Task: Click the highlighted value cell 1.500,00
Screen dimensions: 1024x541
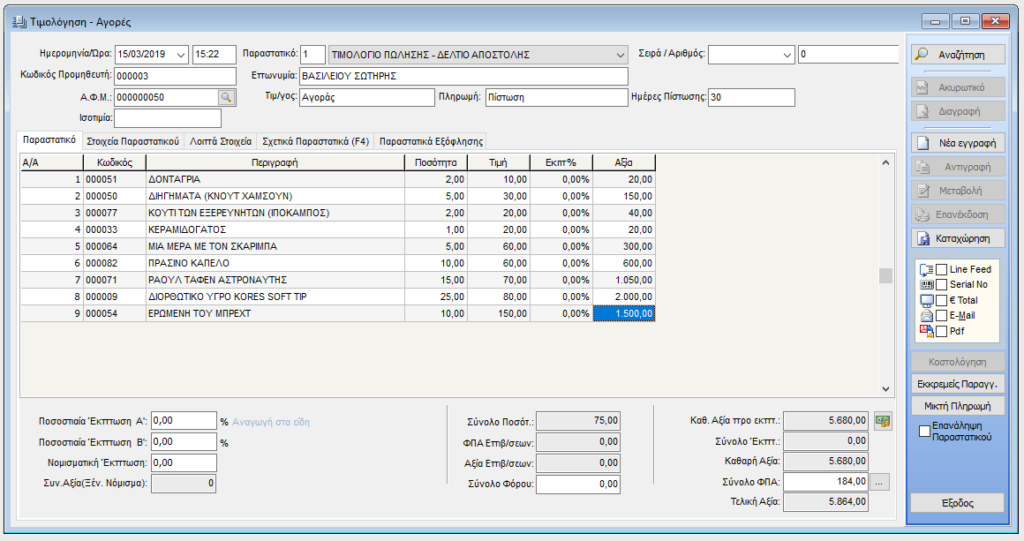Action: (x=624, y=314)
